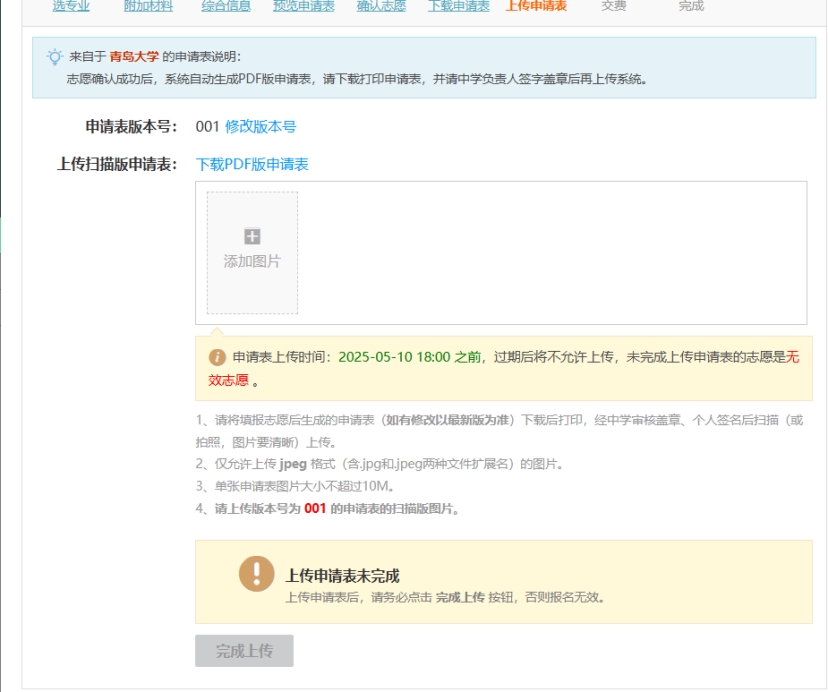Image resolution: width=828 pixels, height=692 pixels.
Task: Click the lightbulb tip icon
Action: tap(54, 57)
